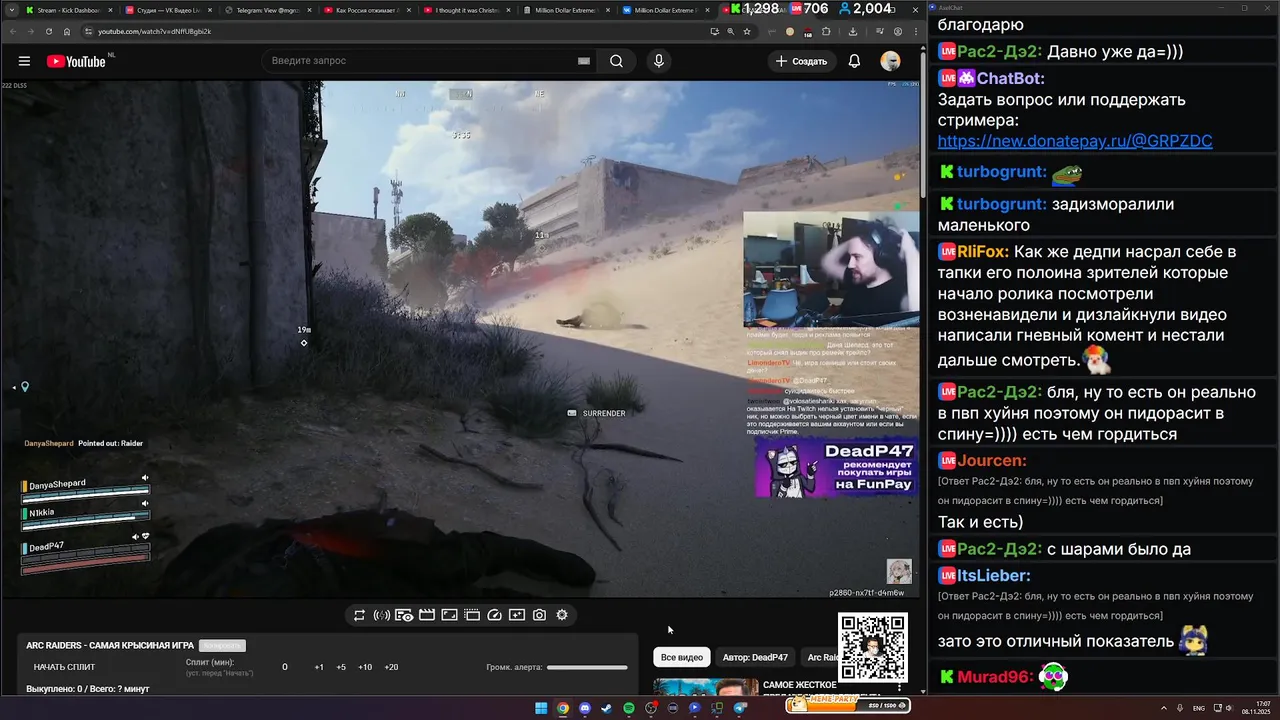1280x720 pixels.
Task: Click the eye overlay icon under the video
Action: pyautogui.click(x=404, y=615)
